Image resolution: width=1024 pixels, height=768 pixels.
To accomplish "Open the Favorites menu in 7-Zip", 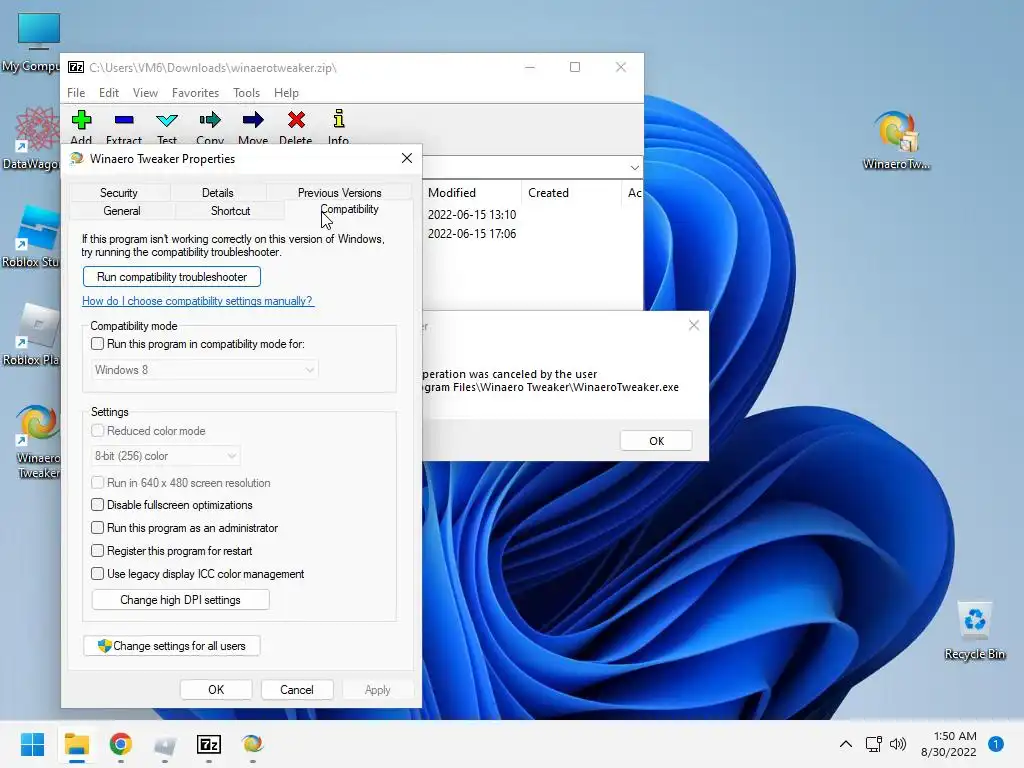I will coord(195,93).
